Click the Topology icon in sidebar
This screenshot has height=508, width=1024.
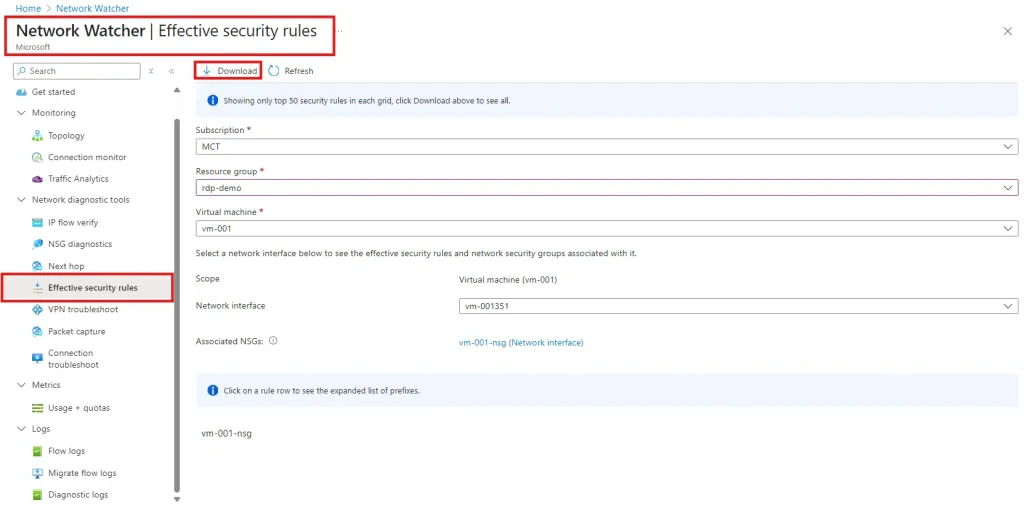tap(38, 135)
